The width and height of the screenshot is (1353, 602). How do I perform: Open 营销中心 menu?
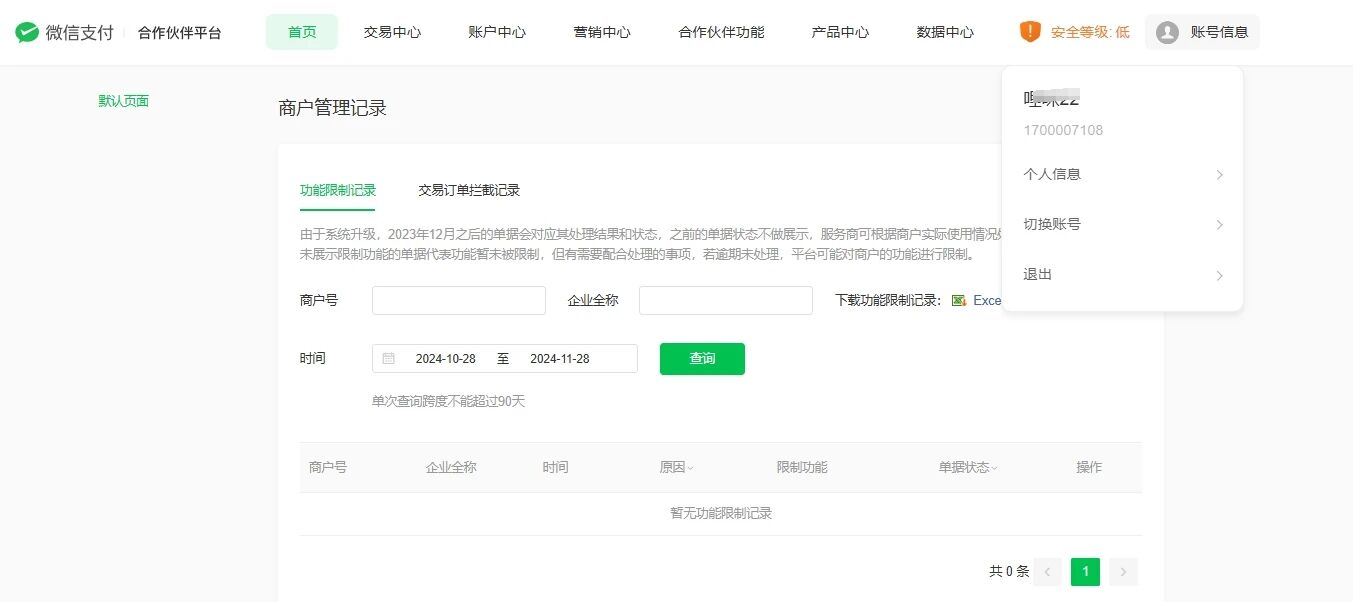pos(602,32)
